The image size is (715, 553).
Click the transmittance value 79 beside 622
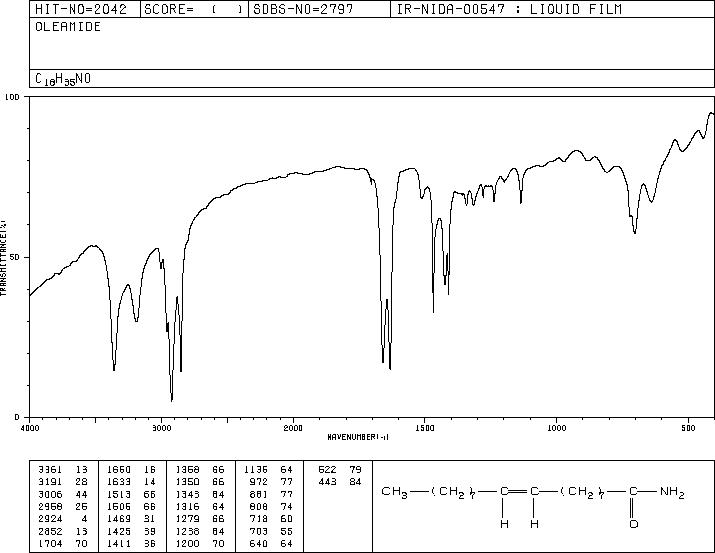(355, 469)
